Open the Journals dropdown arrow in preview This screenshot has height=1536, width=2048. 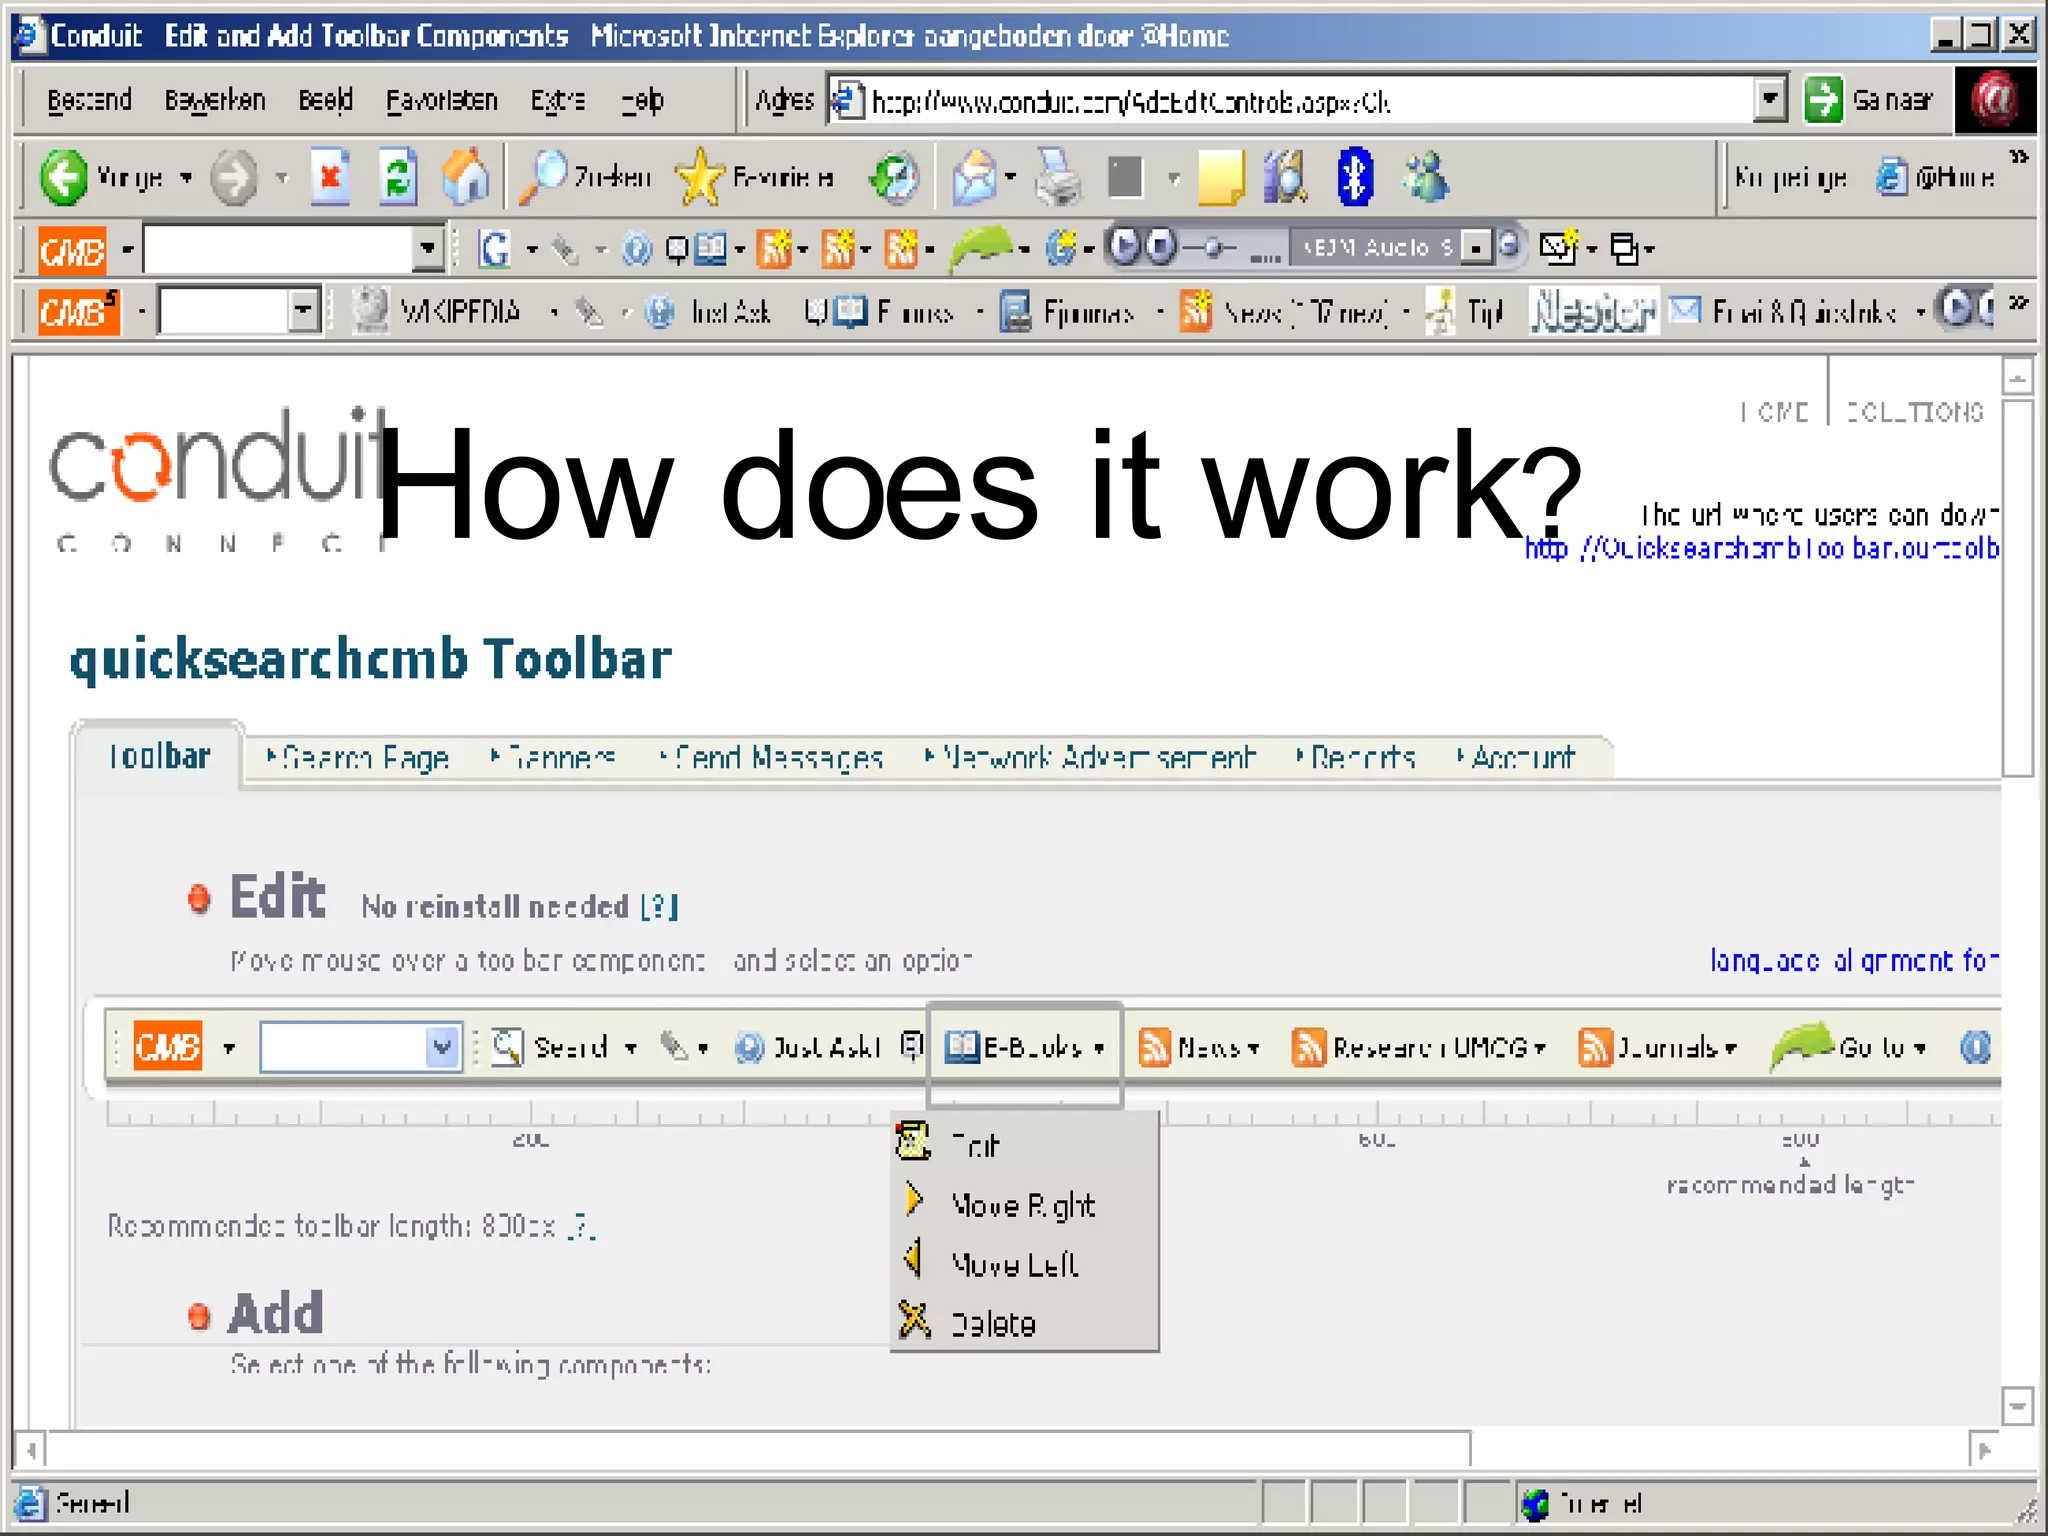coord(1730,1048)
